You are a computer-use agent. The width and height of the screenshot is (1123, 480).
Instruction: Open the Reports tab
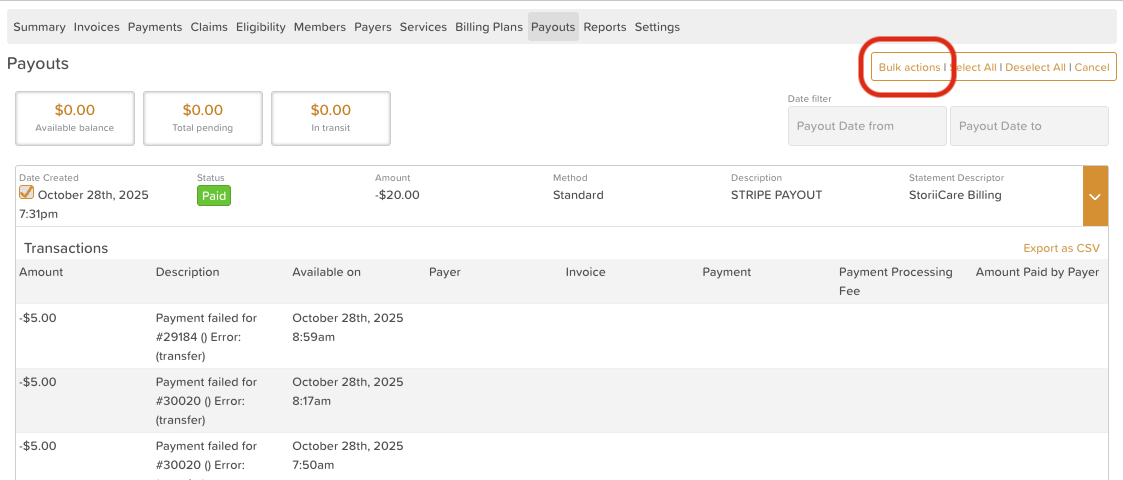point(605,27)
